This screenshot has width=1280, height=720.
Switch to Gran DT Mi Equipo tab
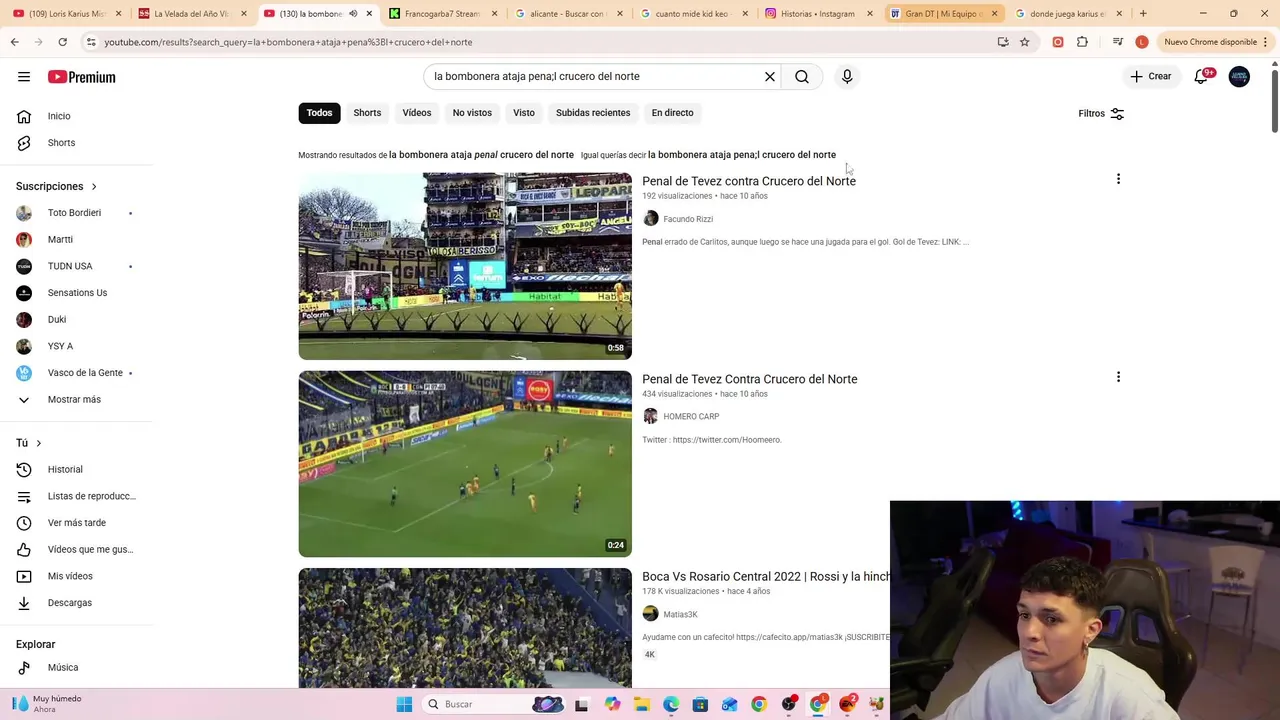[944, 14]
